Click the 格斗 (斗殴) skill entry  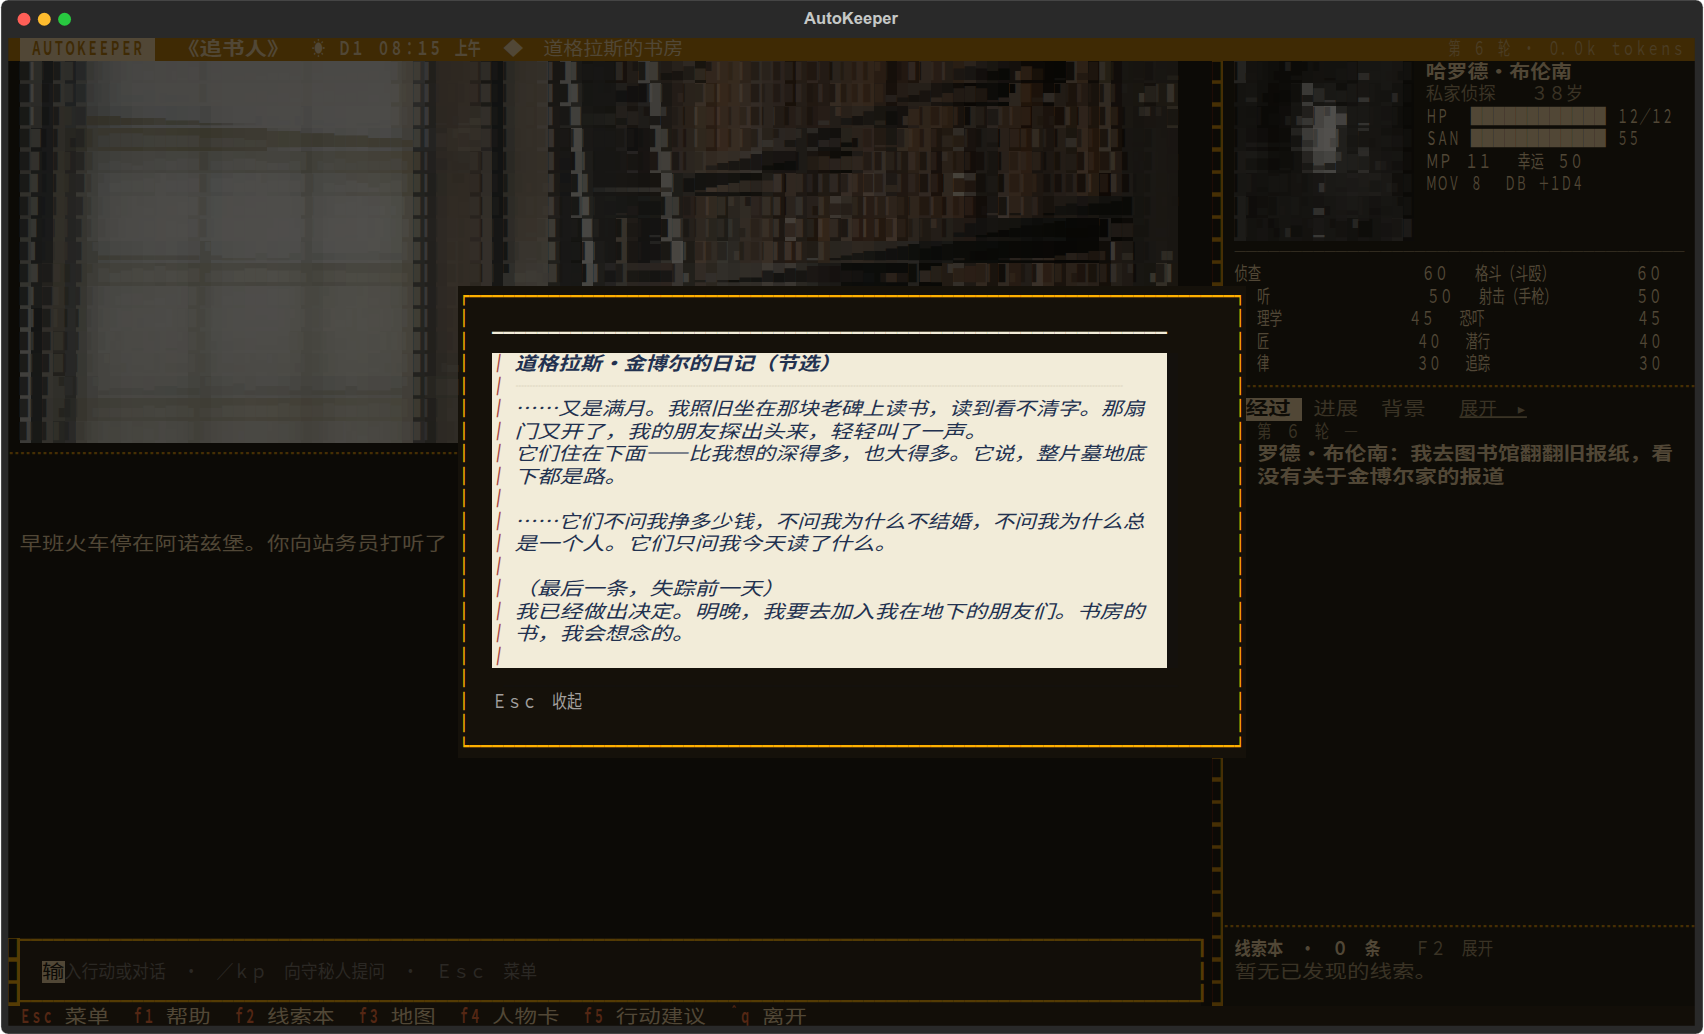[x=1566, y=273]
